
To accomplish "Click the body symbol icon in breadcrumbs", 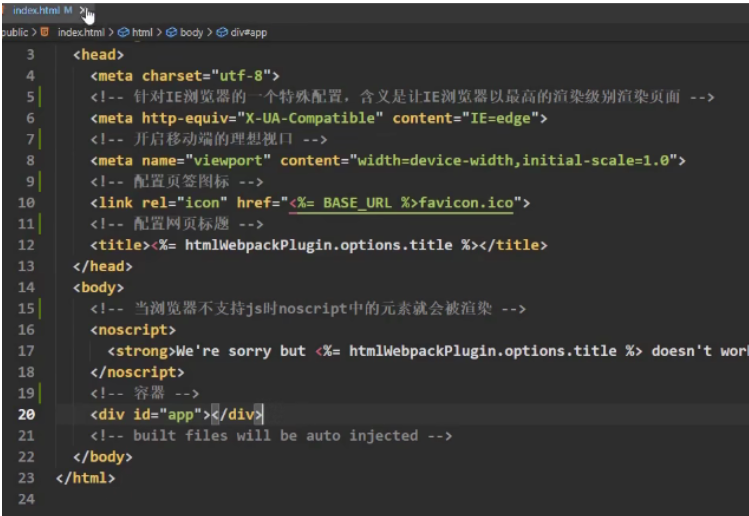I will 171,32.
